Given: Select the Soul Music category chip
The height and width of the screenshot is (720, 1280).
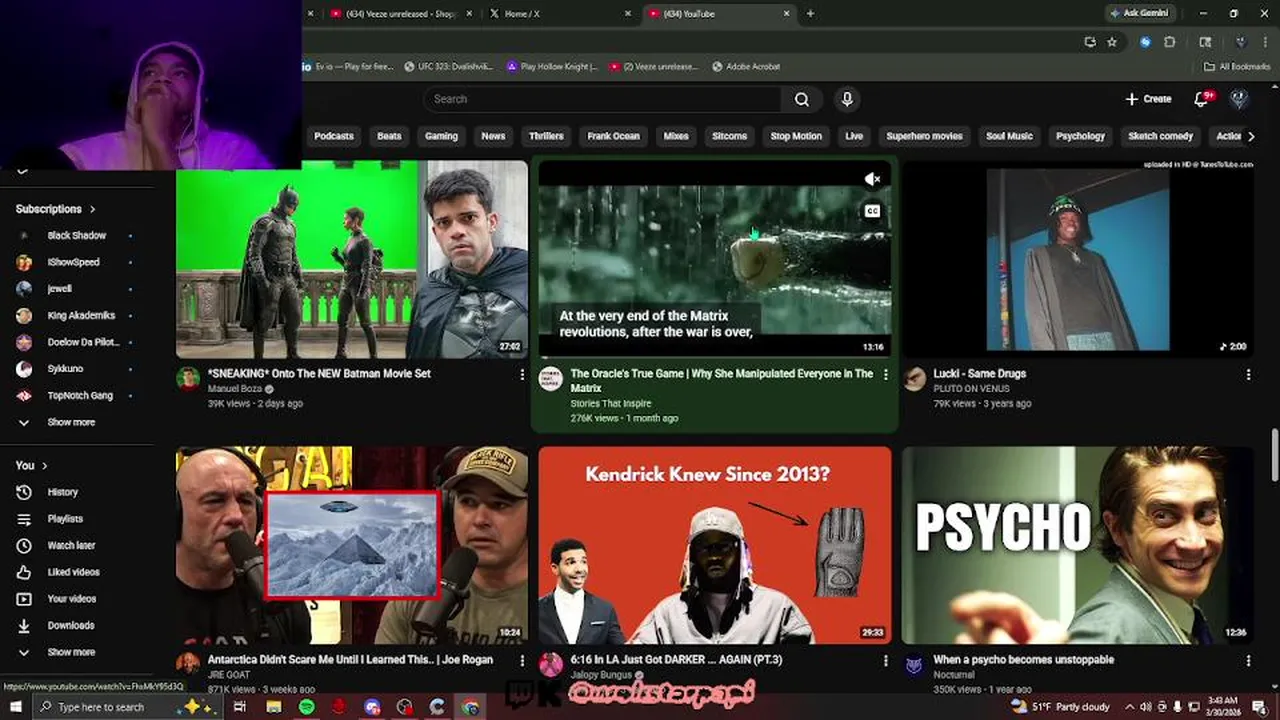Looking at the screenshot, I should (x=1009, y=136).
